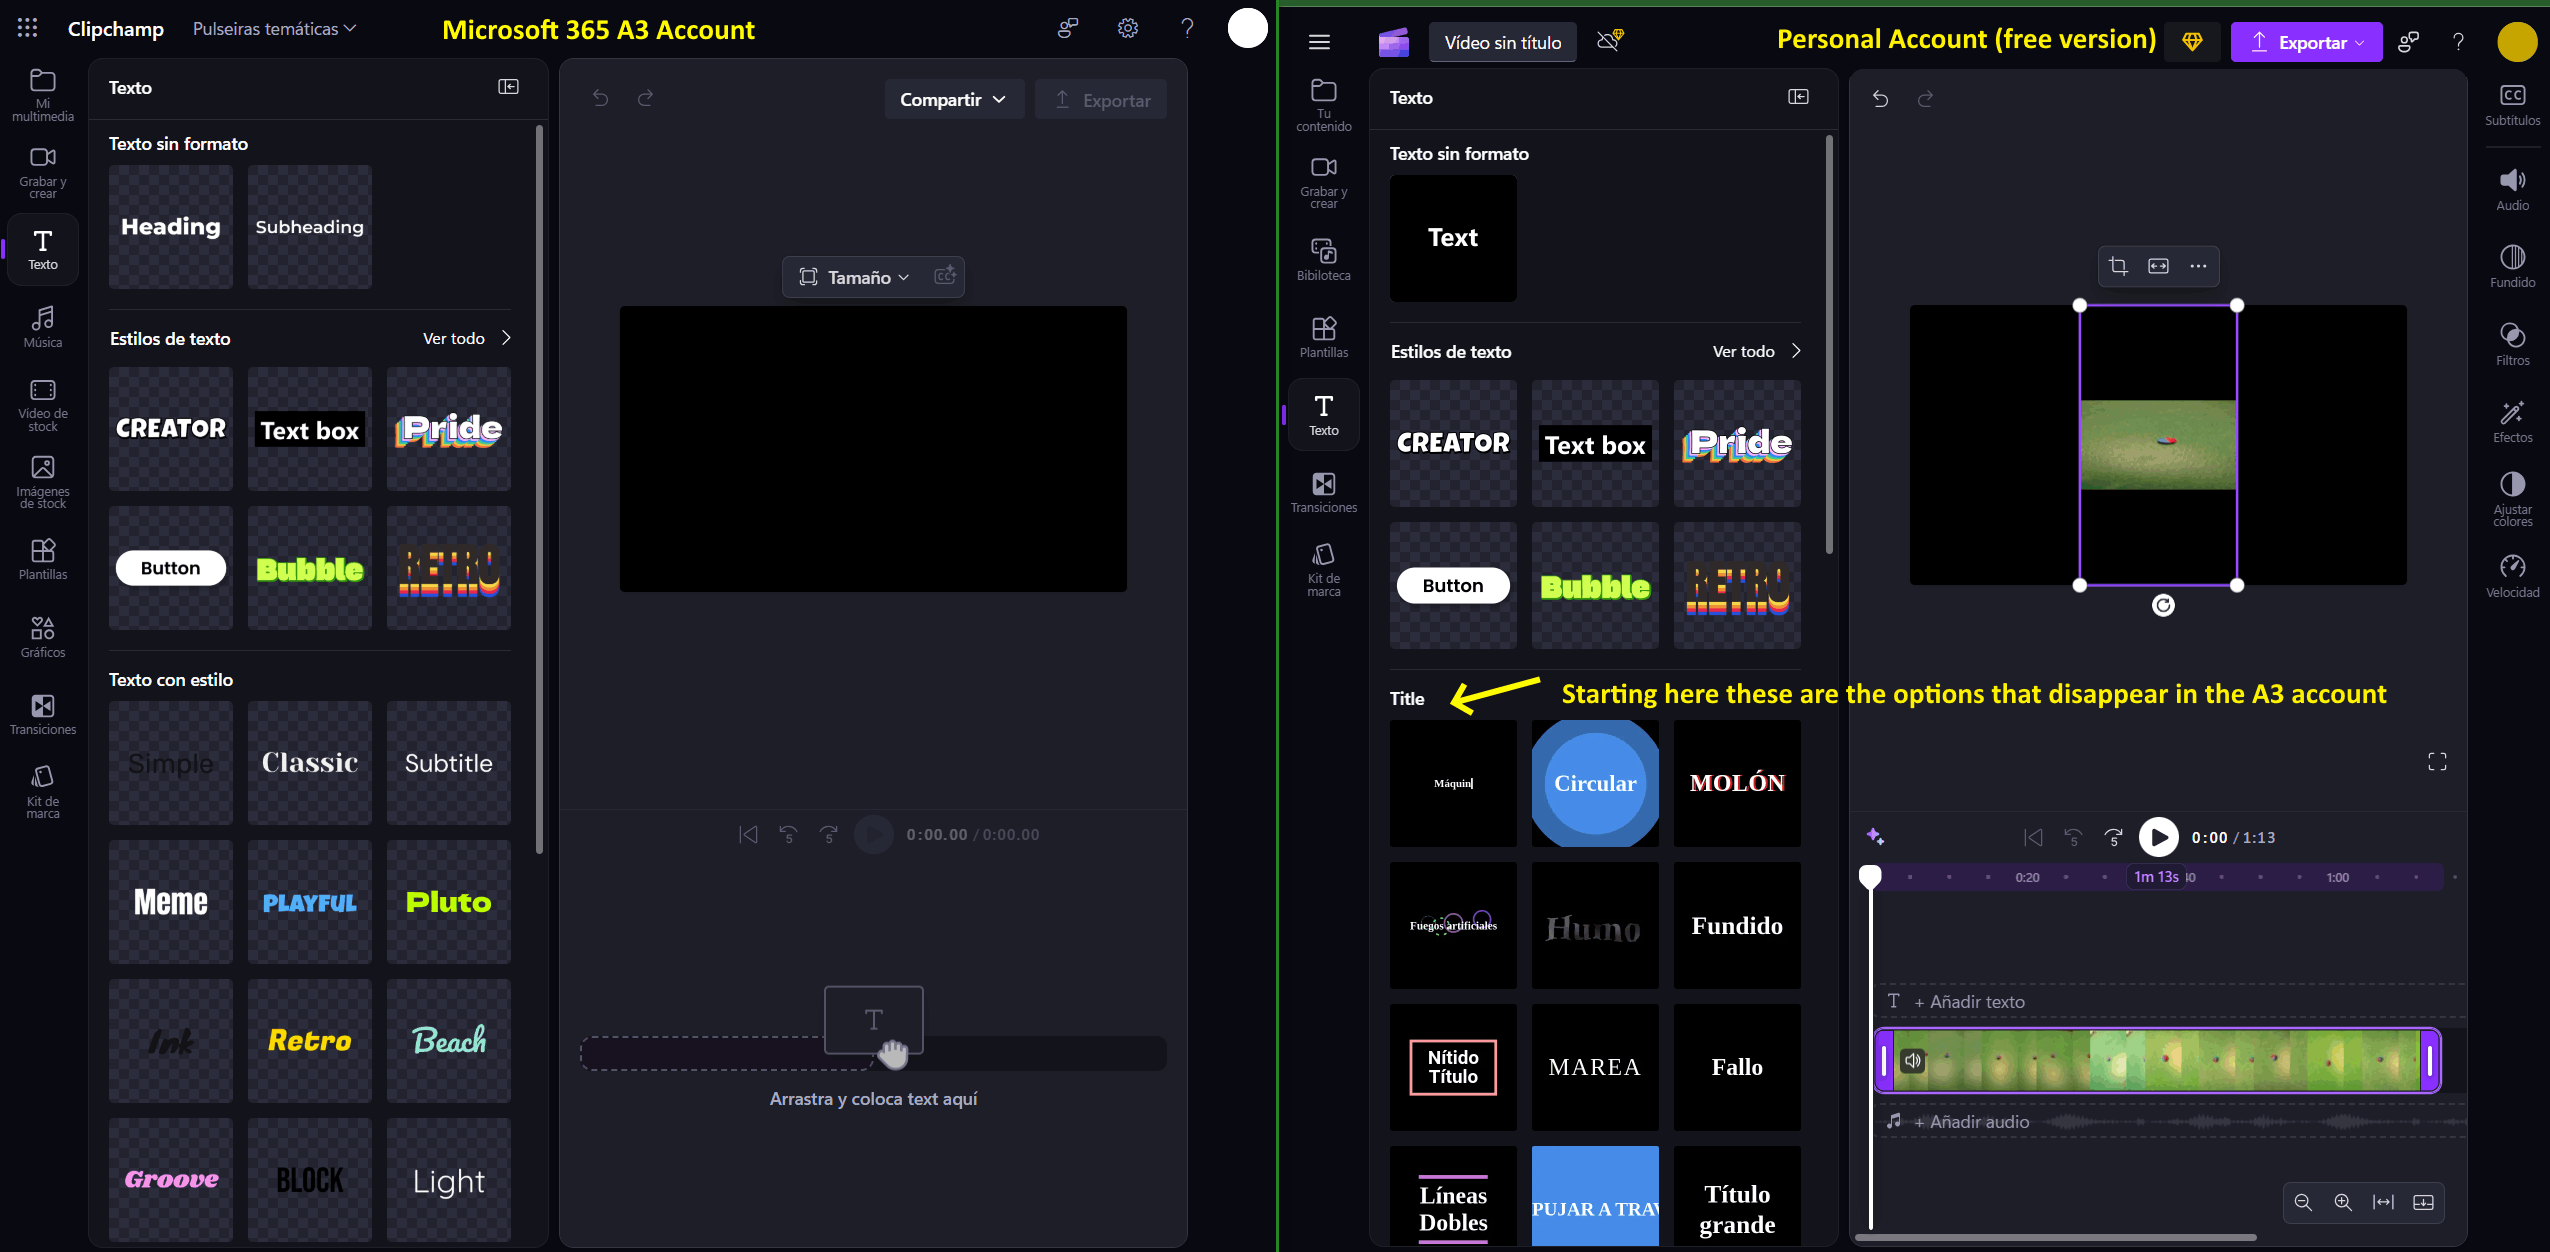Click zoom in on the timeline
The image size is (2550, 1252).
[x=2343, y=1202]
